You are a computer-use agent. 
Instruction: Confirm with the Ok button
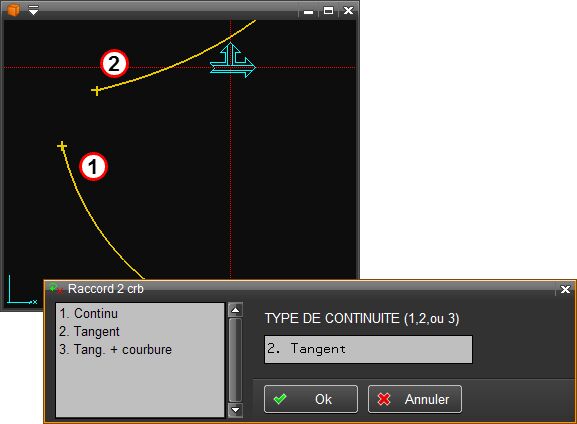pos(311,399)
